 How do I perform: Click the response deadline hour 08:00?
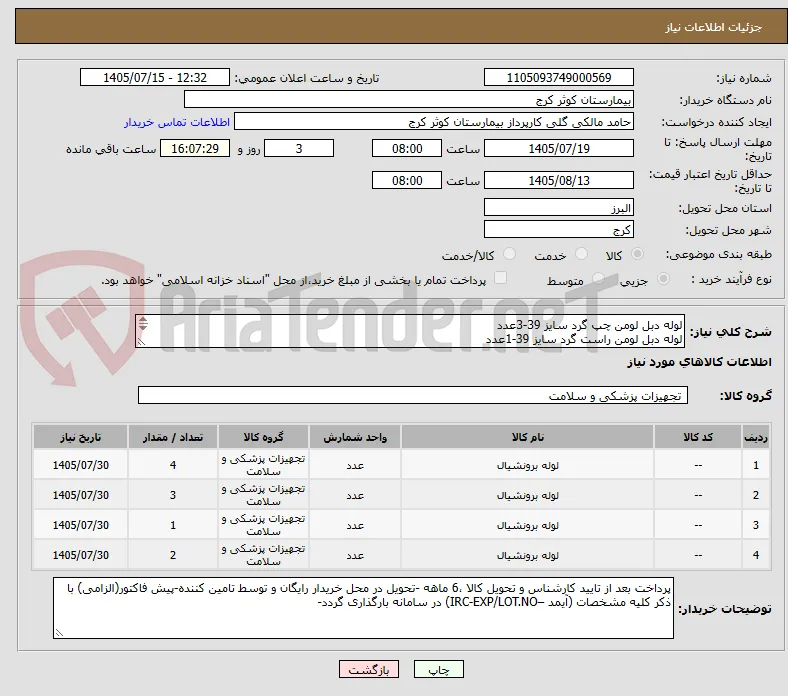[x=407, y=149]
